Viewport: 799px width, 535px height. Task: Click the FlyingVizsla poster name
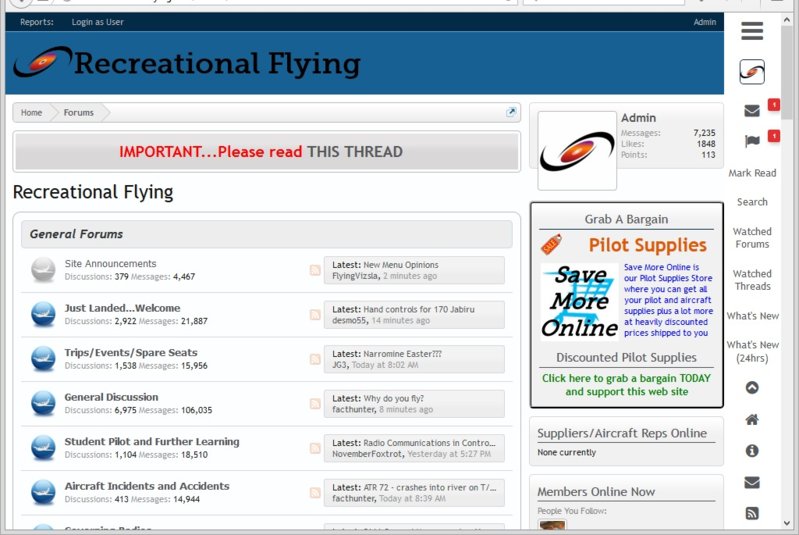click(355, 276)
